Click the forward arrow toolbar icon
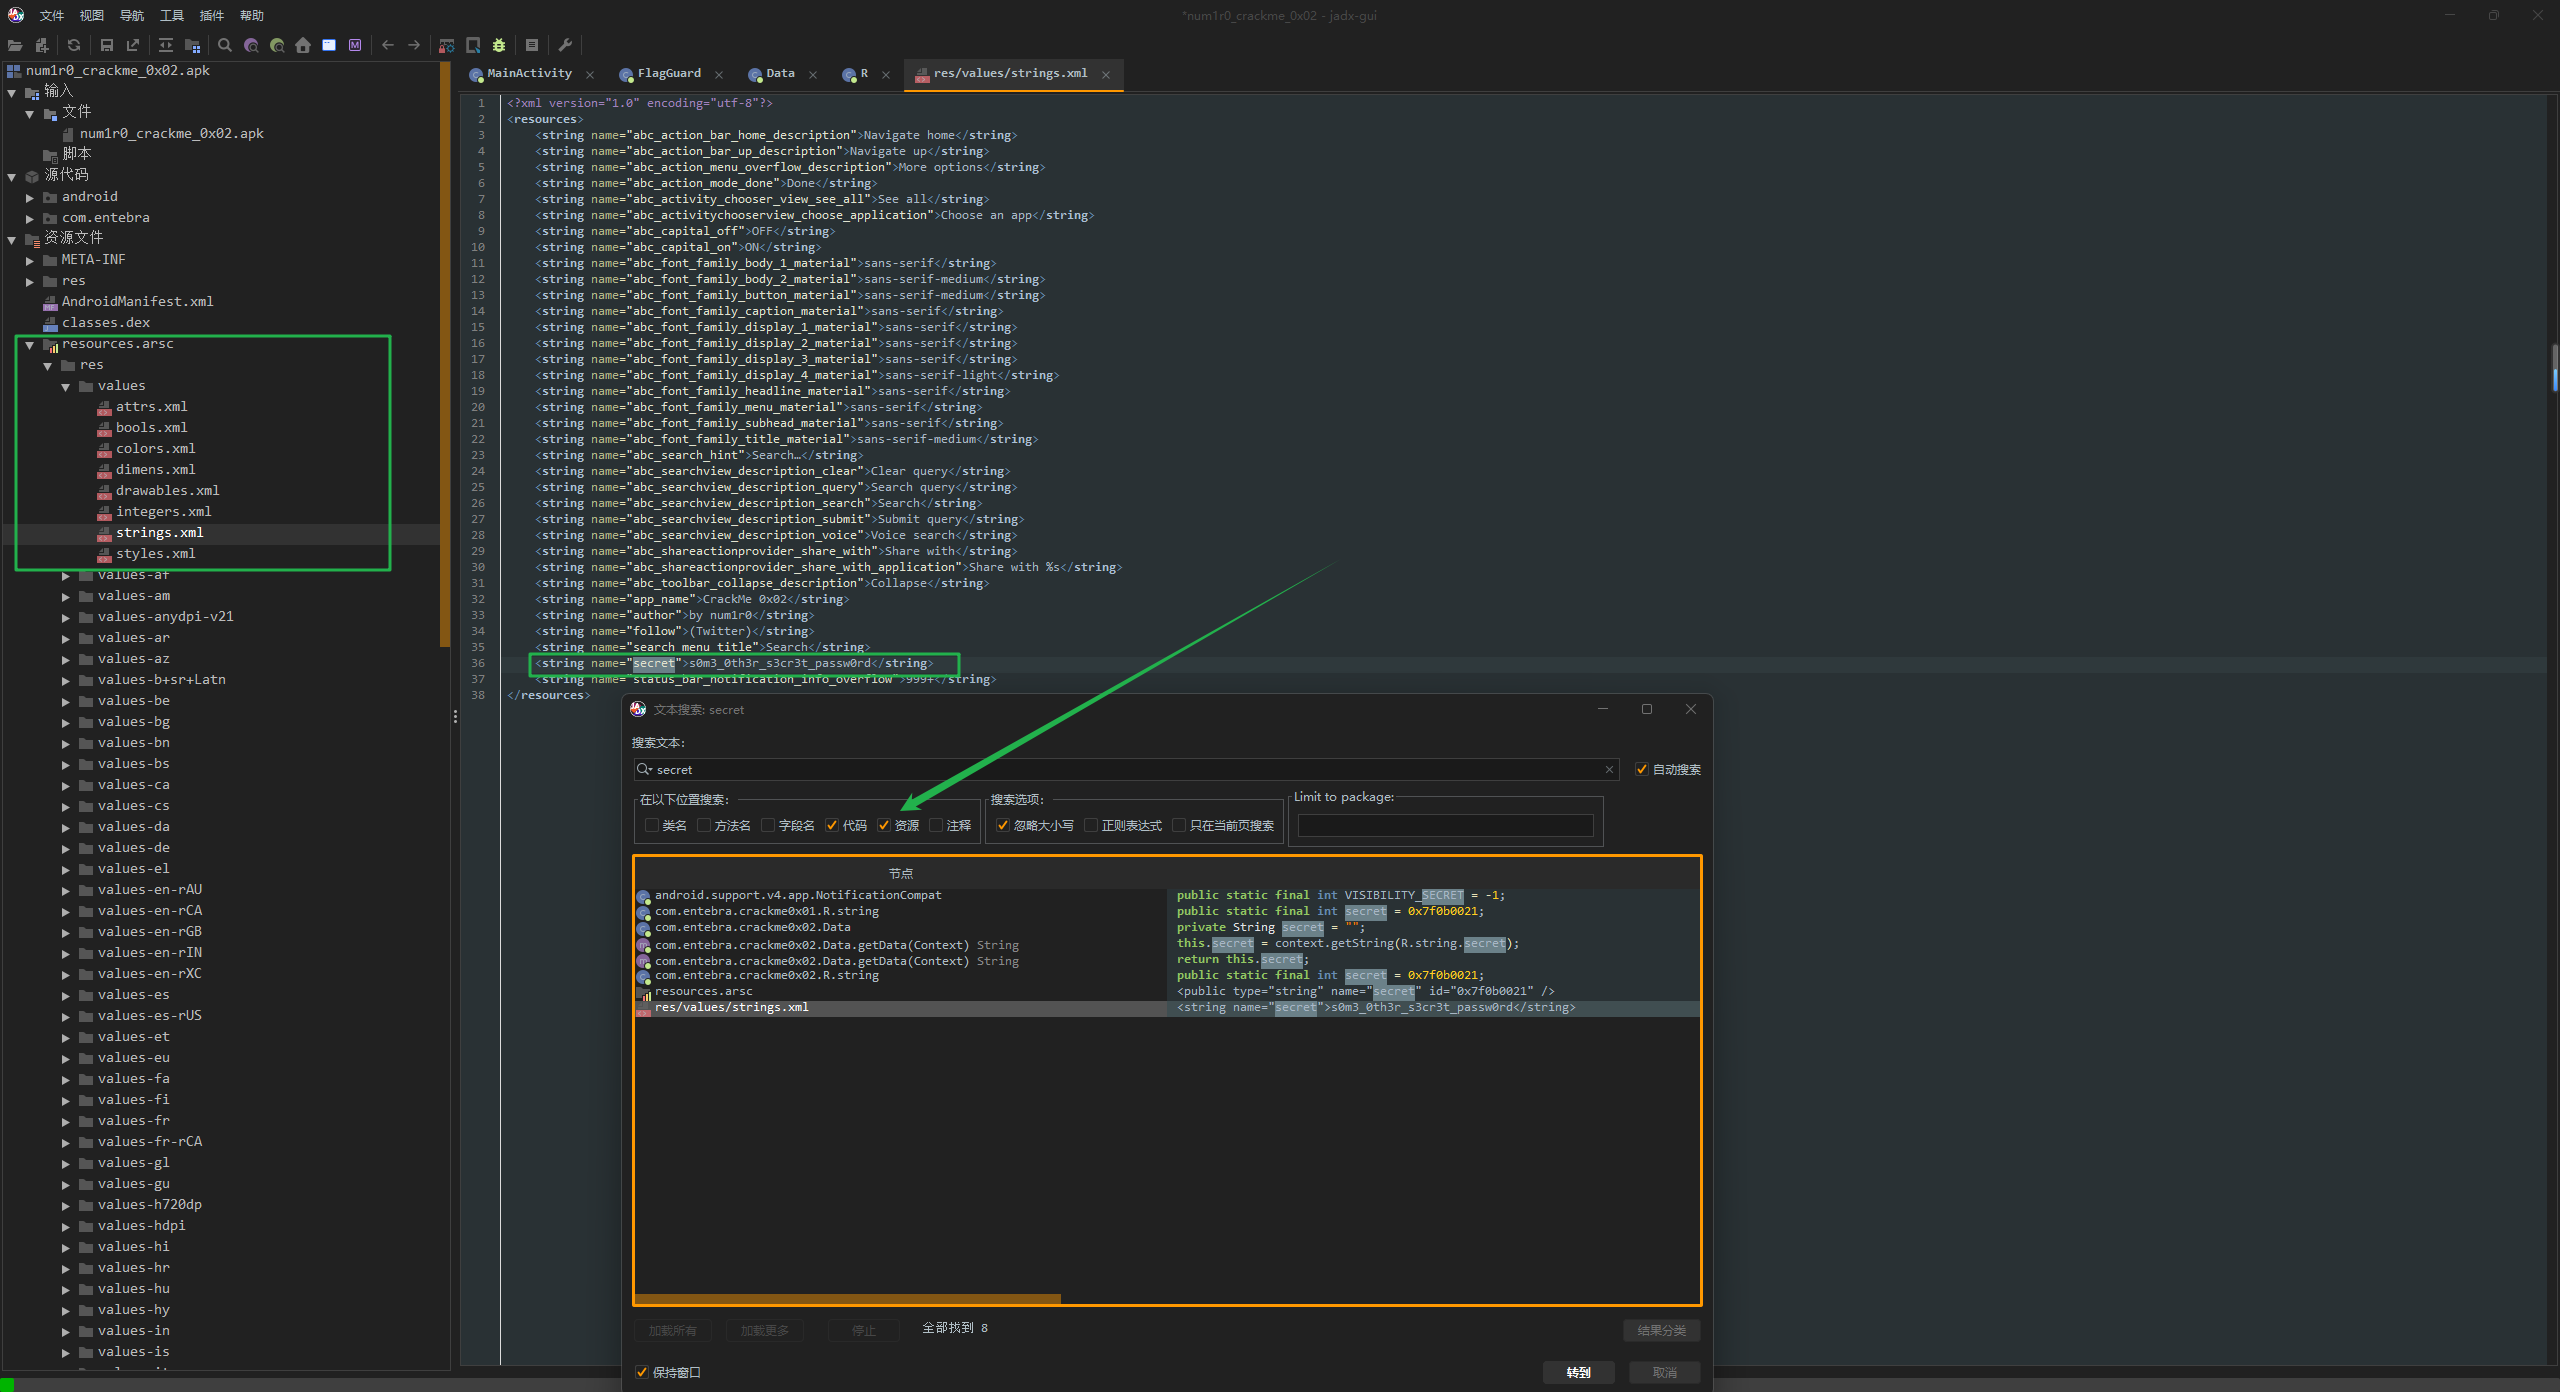Viewport: 2560px width, 1392px height. [x=414, y=45]
